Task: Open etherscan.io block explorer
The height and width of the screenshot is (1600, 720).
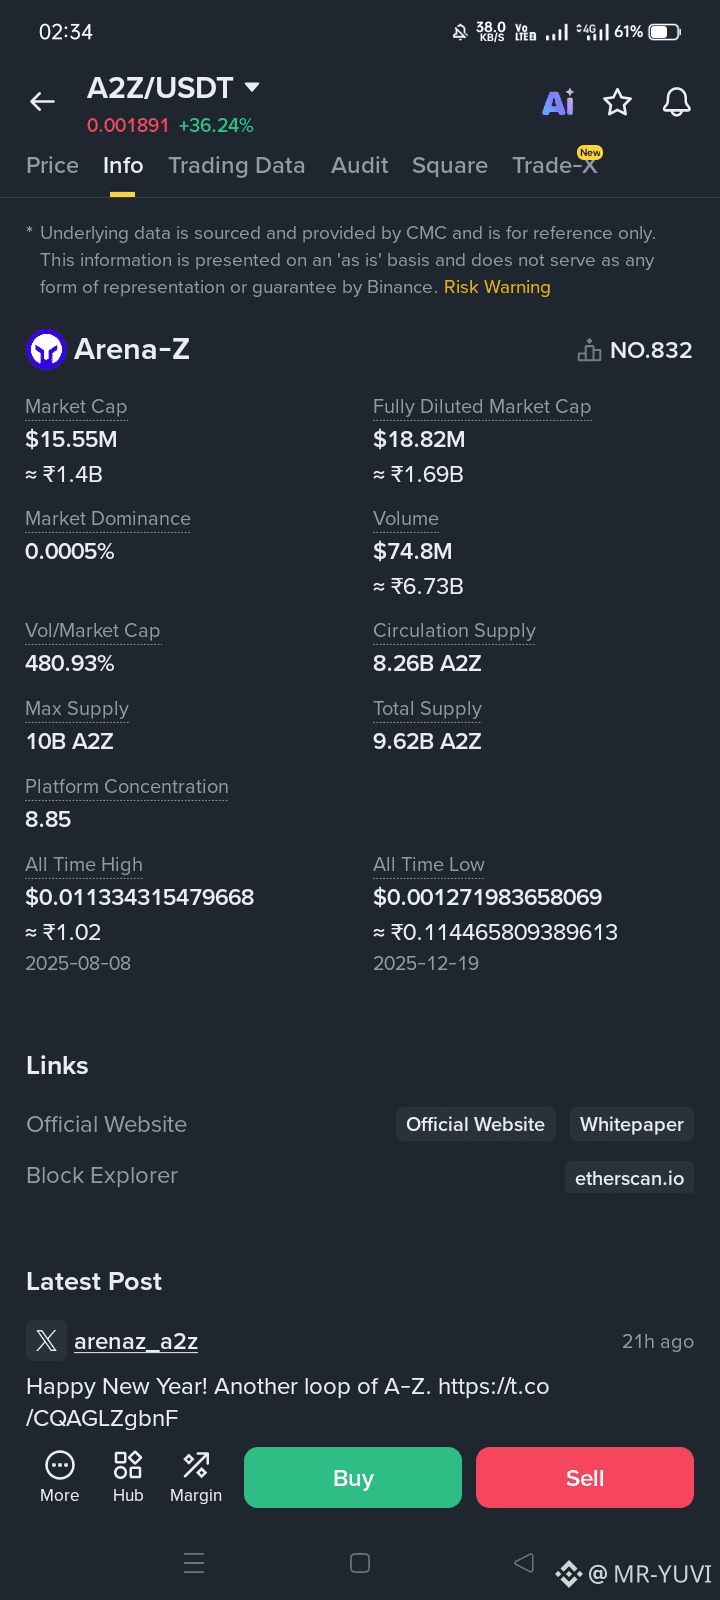Action: click(629, 1178)
